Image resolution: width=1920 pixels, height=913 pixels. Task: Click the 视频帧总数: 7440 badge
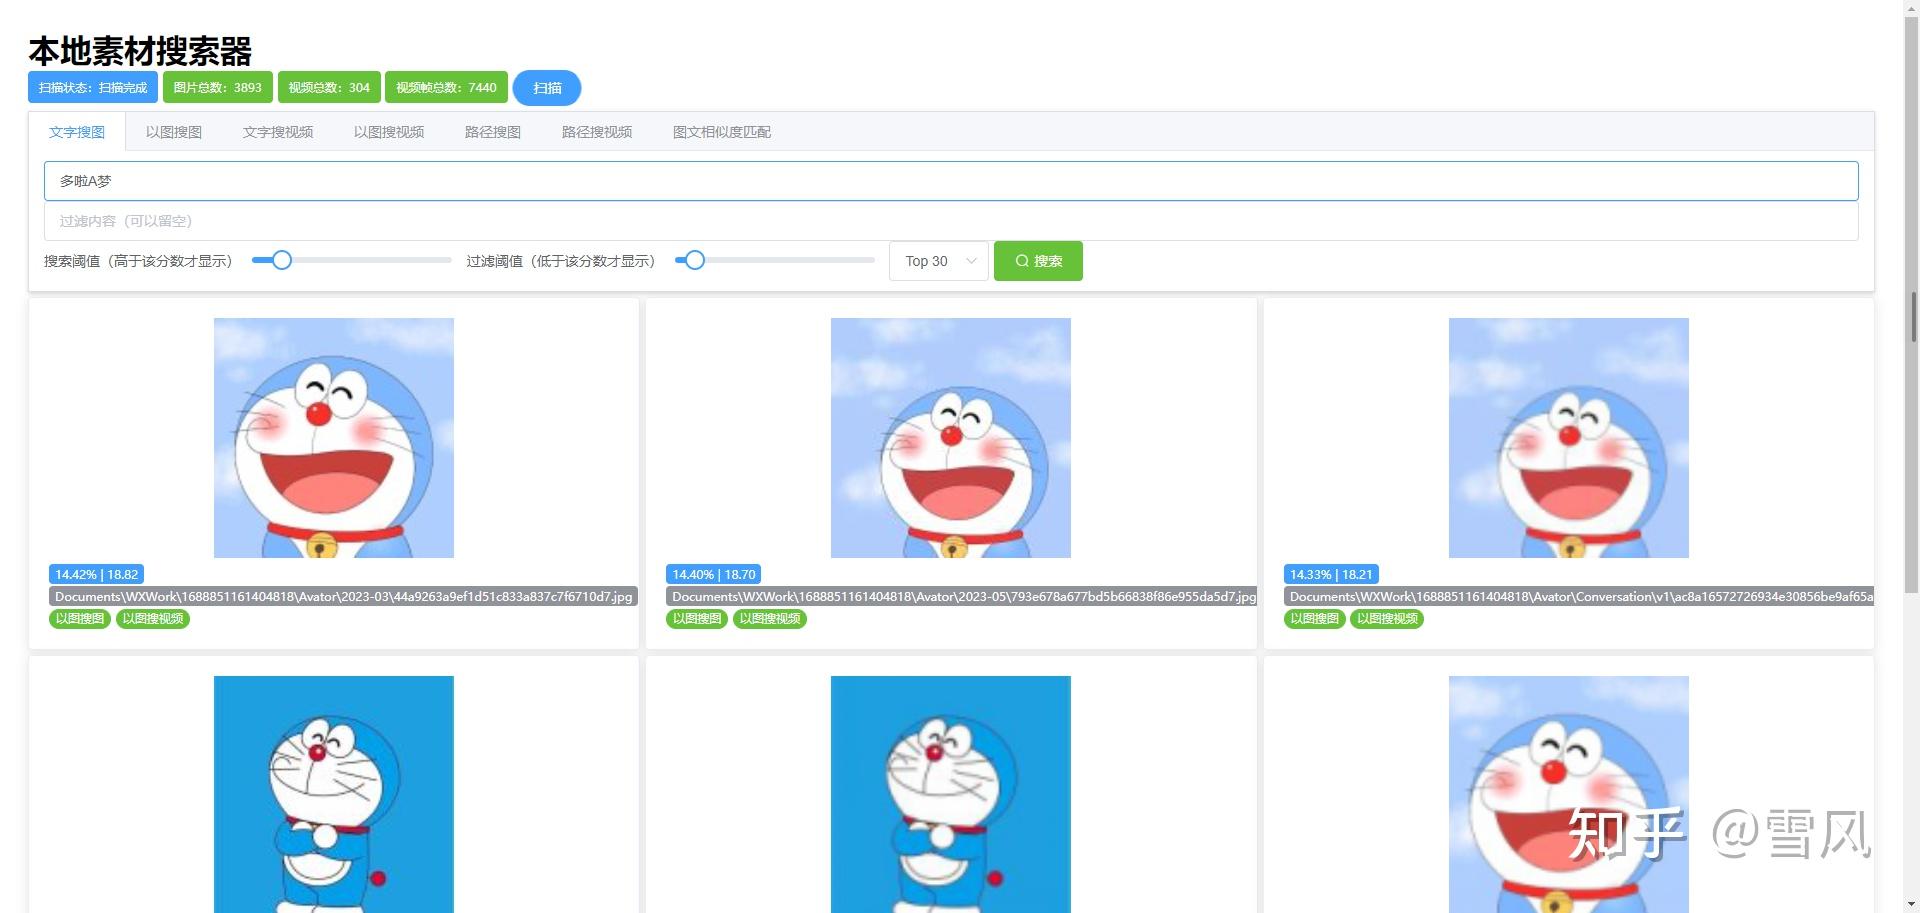point(446,88)
